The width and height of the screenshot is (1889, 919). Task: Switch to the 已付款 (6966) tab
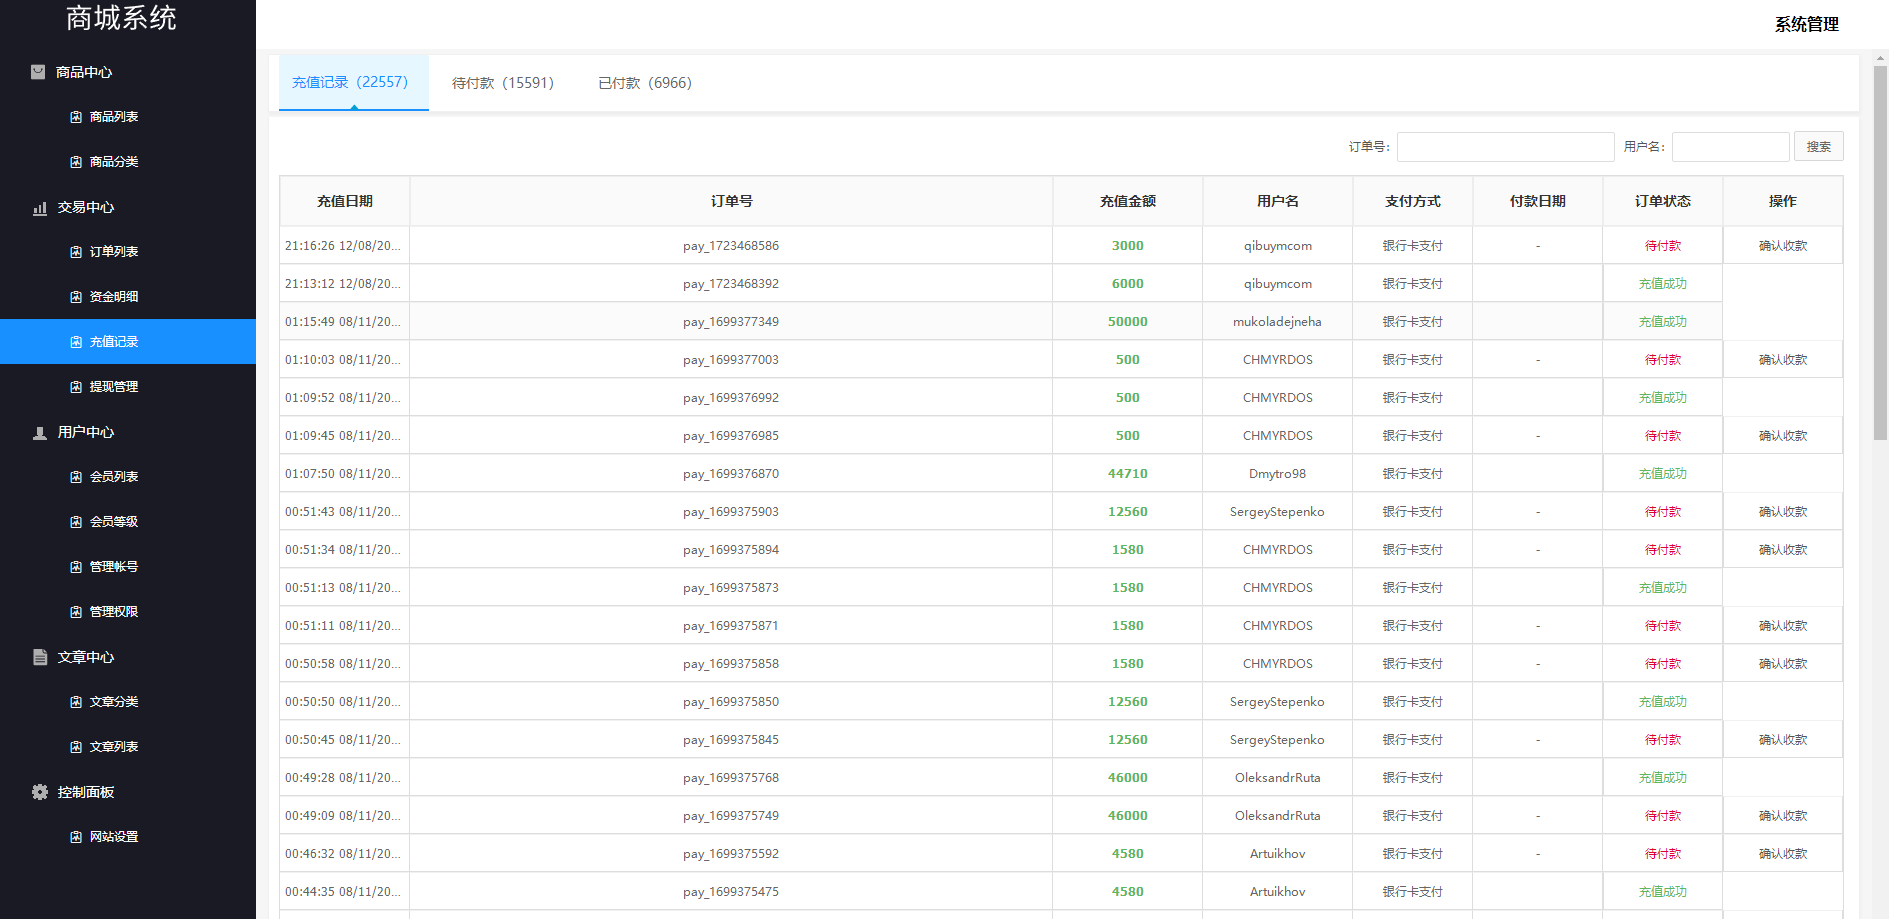[644, 83]
